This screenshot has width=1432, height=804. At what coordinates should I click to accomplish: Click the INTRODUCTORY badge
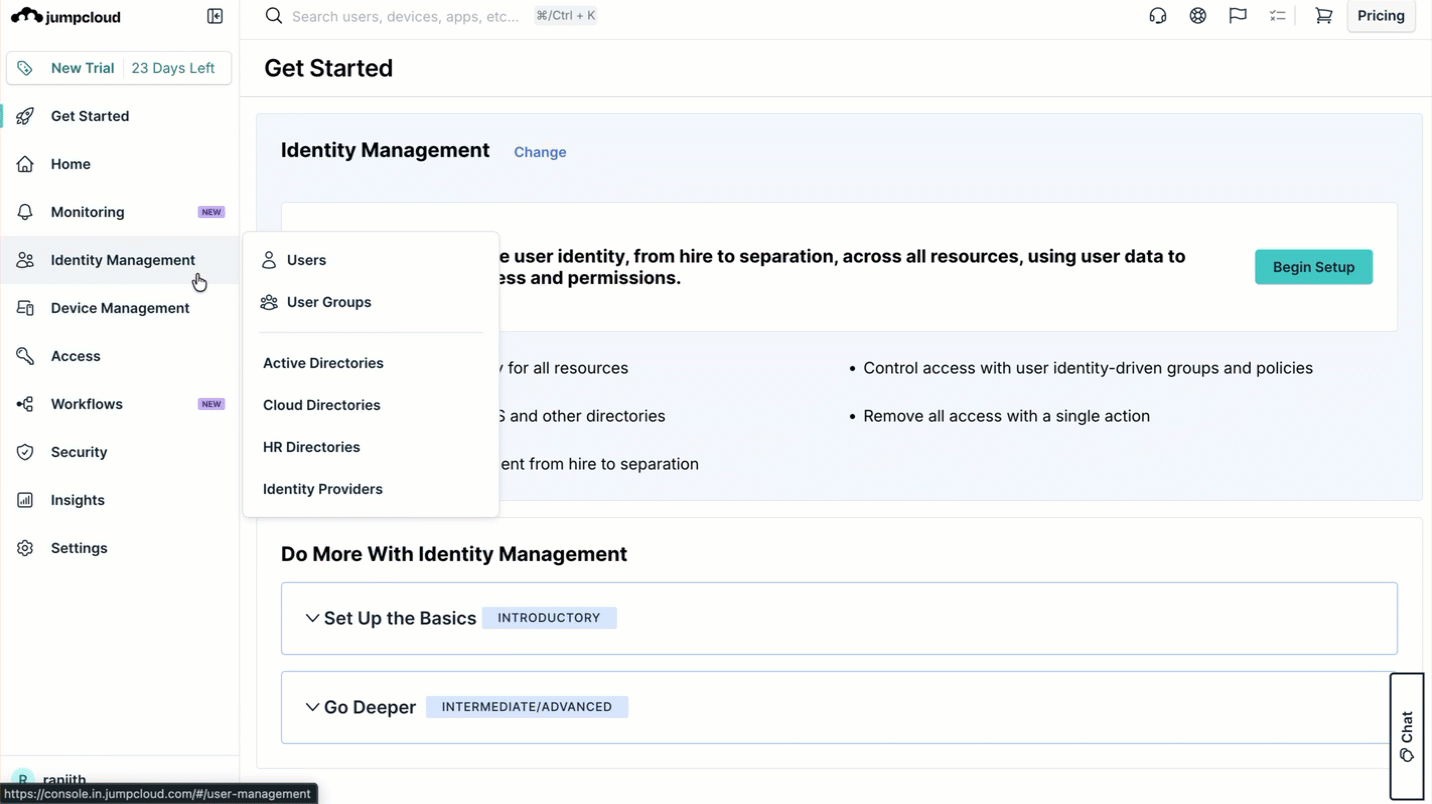(x=549, y=618)
